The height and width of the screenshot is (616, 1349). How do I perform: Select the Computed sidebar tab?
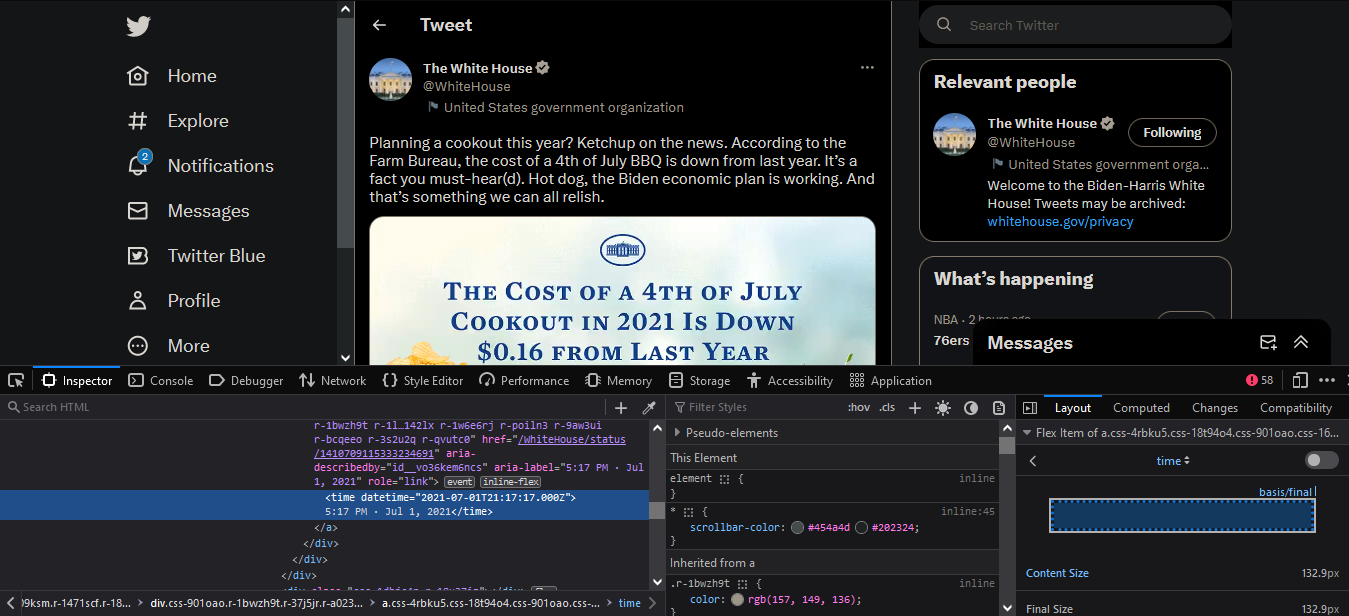(1141, 408)
